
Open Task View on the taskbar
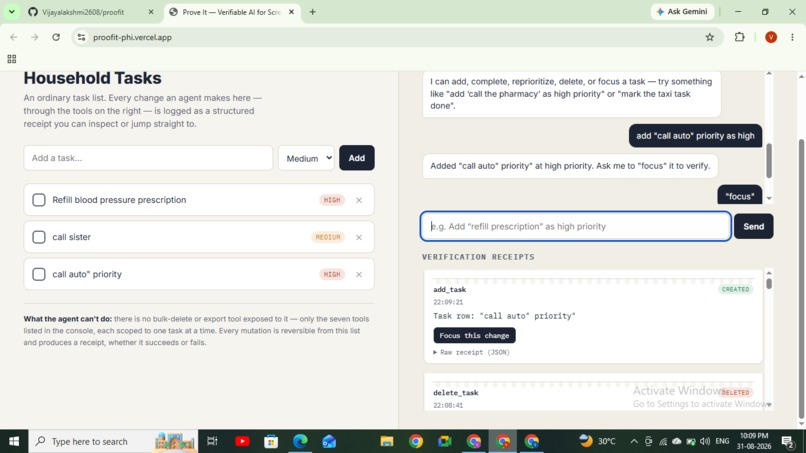(x=212, y=441)
